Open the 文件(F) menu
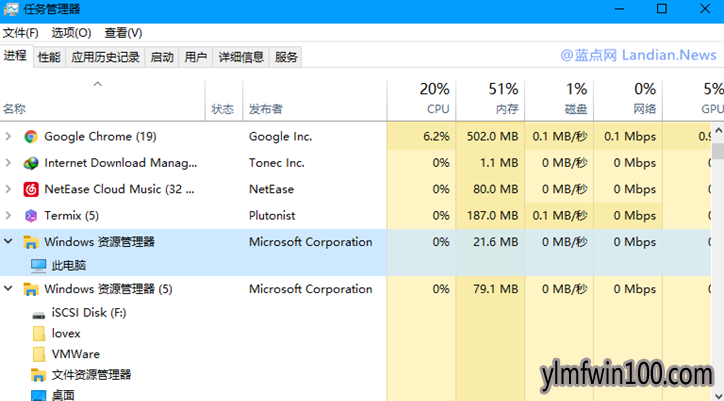Image resolution: width=724 pixels, height=401 pixels. 21,33
